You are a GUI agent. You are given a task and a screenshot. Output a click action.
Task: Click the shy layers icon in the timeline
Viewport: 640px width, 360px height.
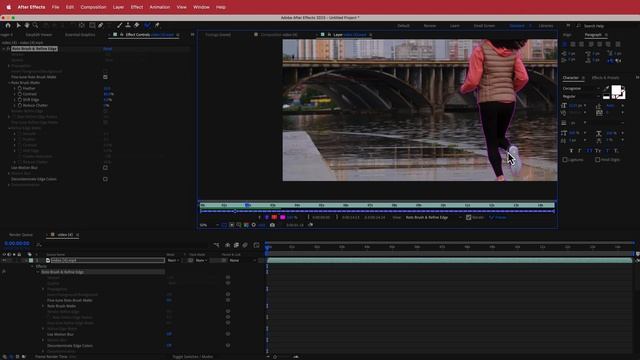coord(228,245)
